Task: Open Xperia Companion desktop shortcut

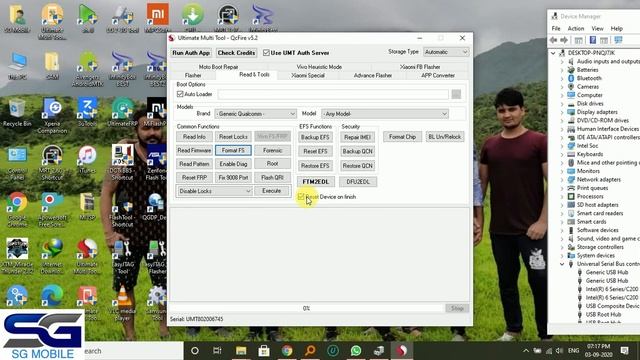Action: [x=52, y=115]
